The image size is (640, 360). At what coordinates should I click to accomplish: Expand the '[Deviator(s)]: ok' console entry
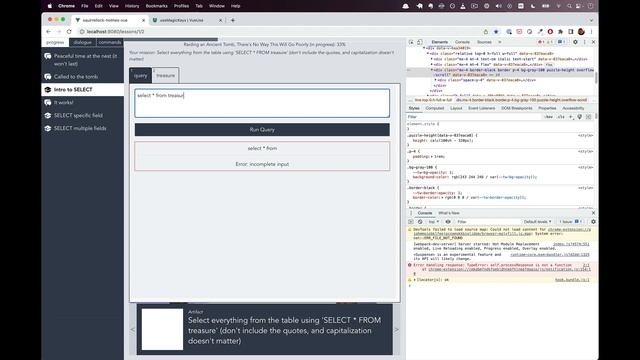point(415,280)
